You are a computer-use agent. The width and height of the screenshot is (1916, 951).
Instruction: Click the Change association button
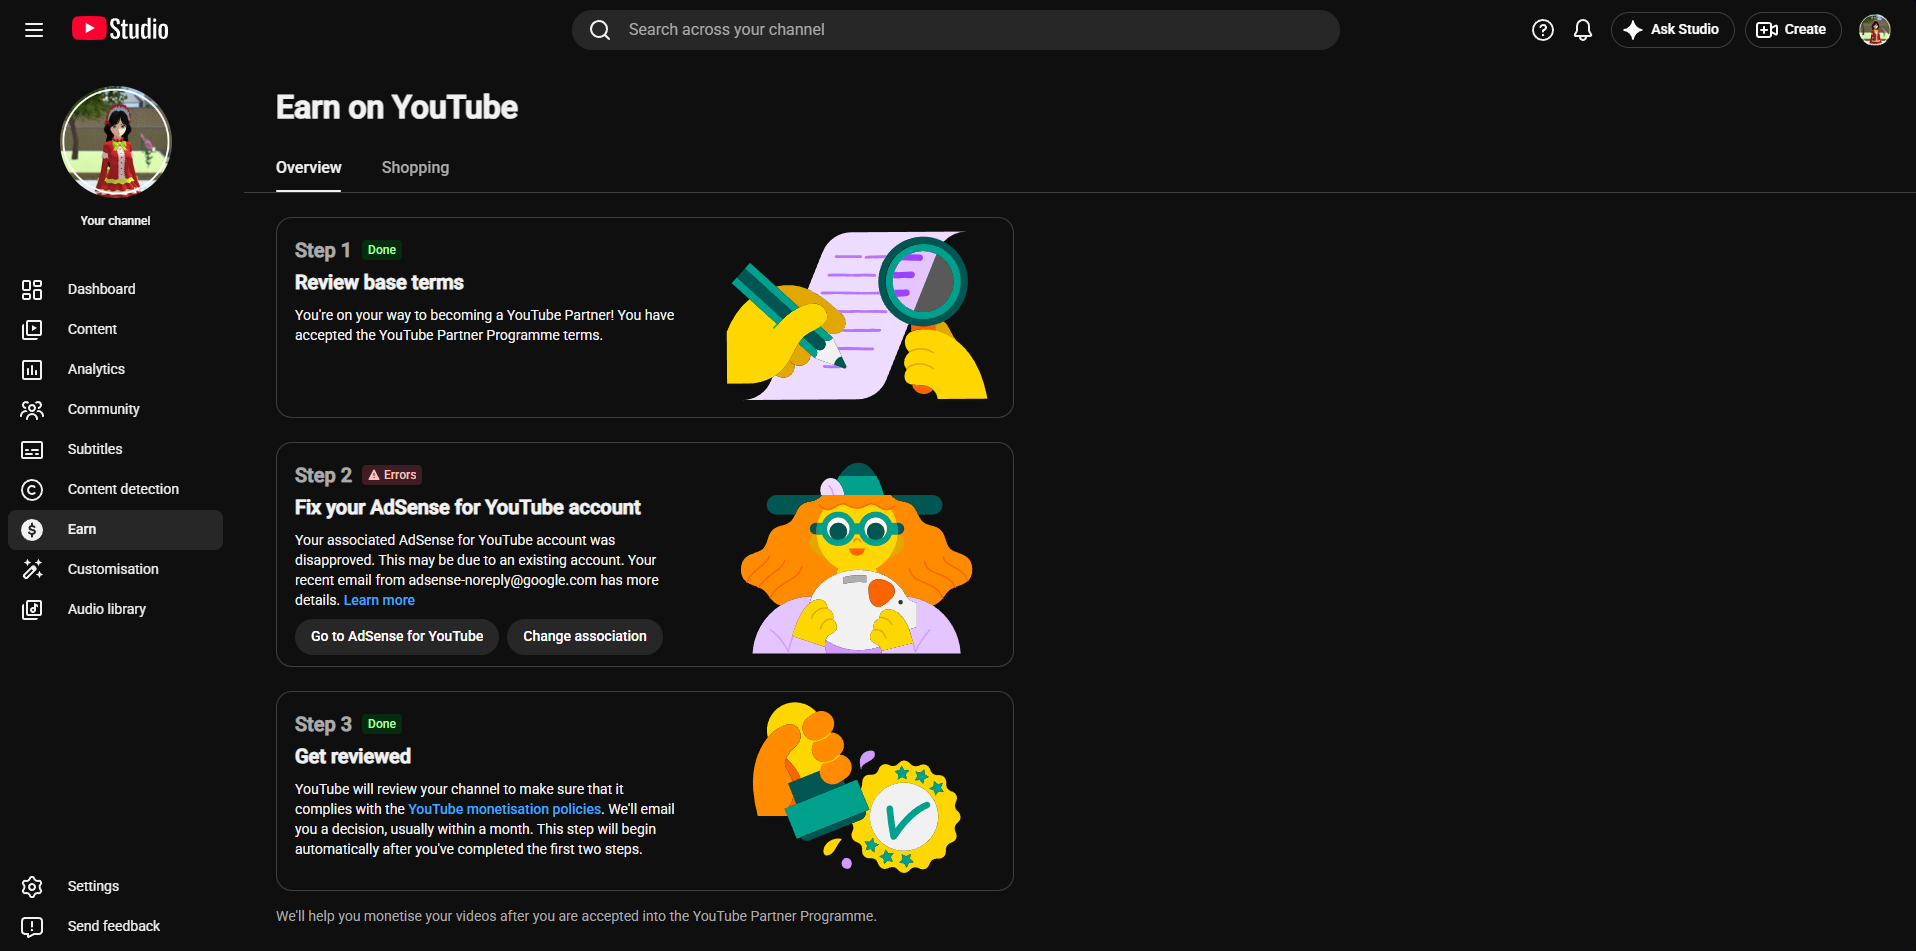click(585, 637)
